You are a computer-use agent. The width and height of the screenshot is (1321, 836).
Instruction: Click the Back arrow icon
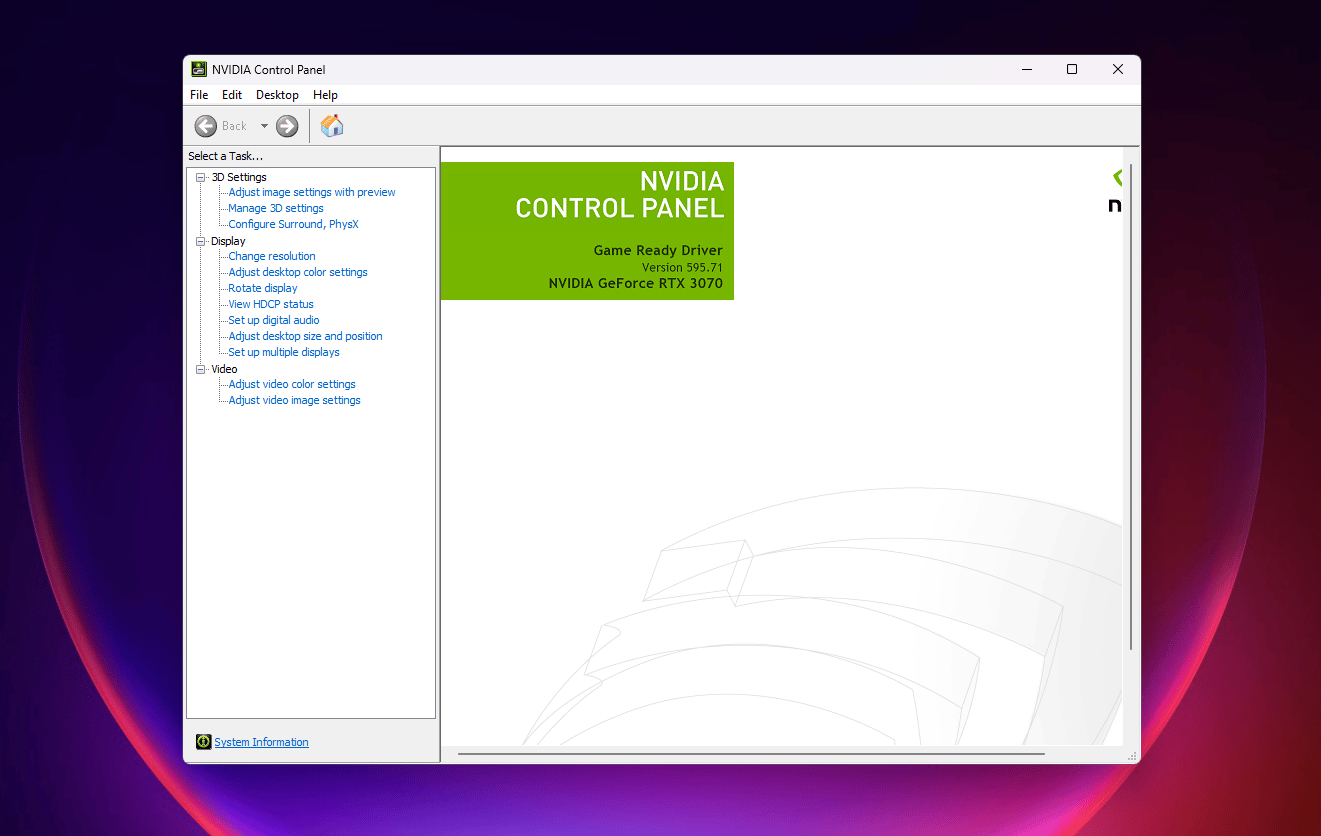[206, 126]
